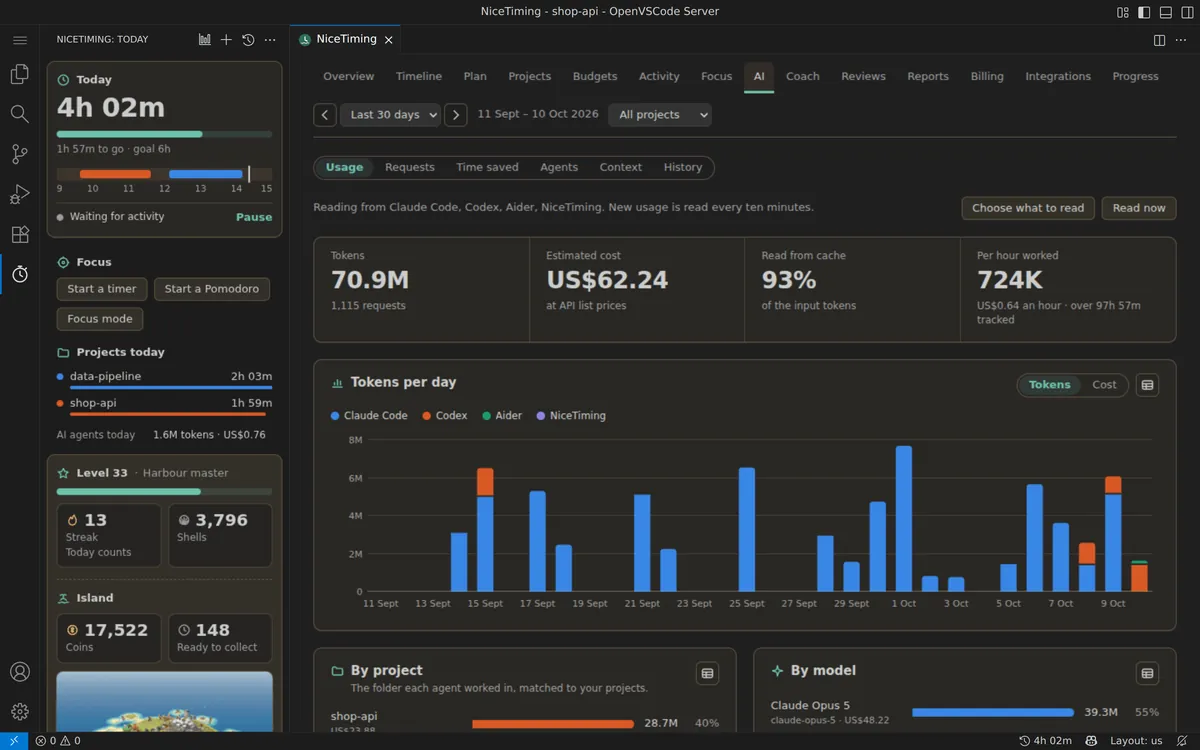
Task: Go to the next date range
Action: point(456,115)
